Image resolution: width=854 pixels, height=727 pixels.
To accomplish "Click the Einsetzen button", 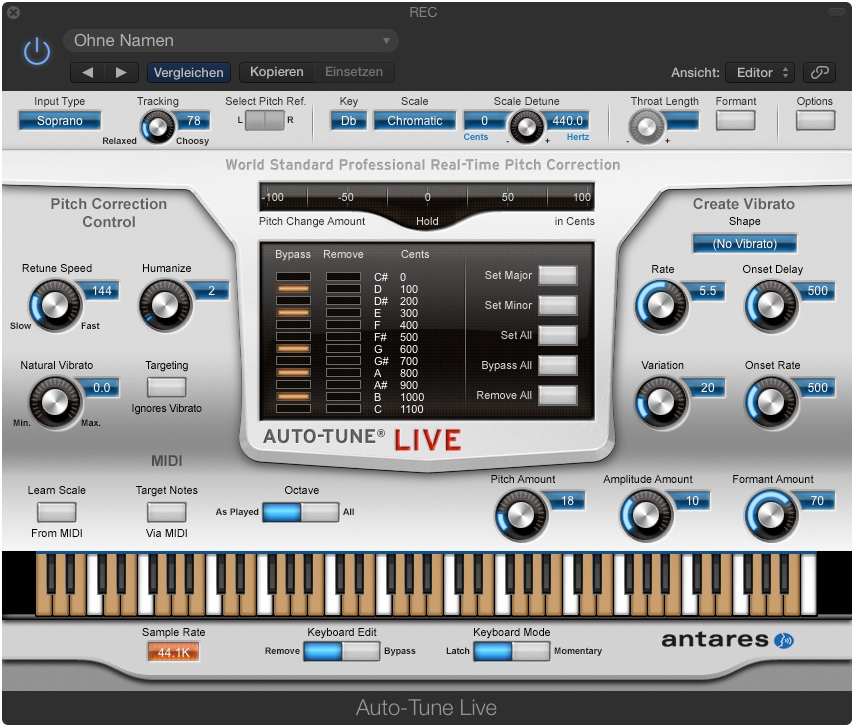I will 354,72.
